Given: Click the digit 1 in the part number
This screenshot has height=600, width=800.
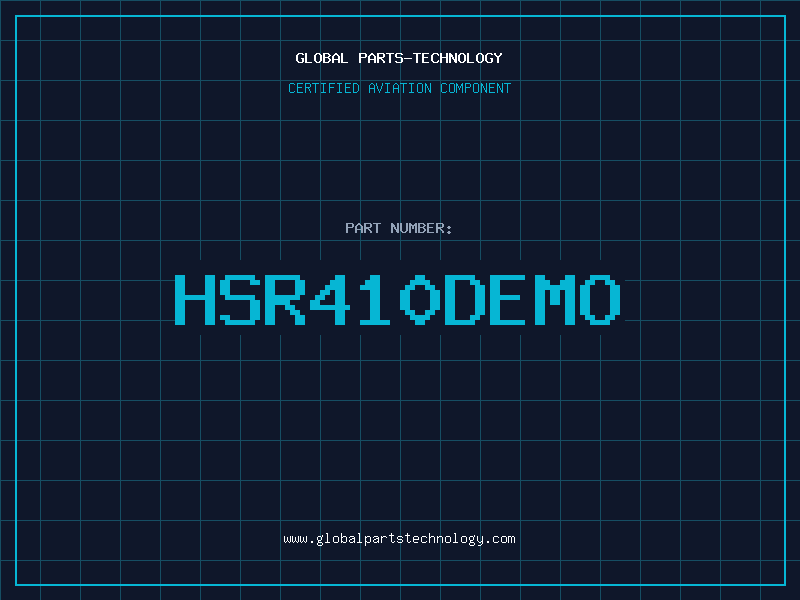Looking at the screenshot, I should 376,299.
